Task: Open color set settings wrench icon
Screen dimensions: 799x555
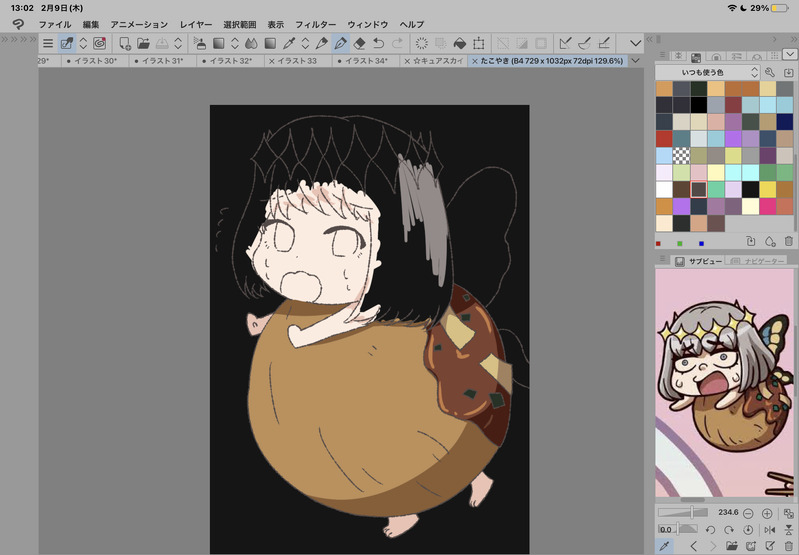Action: (x=769, y=72)
